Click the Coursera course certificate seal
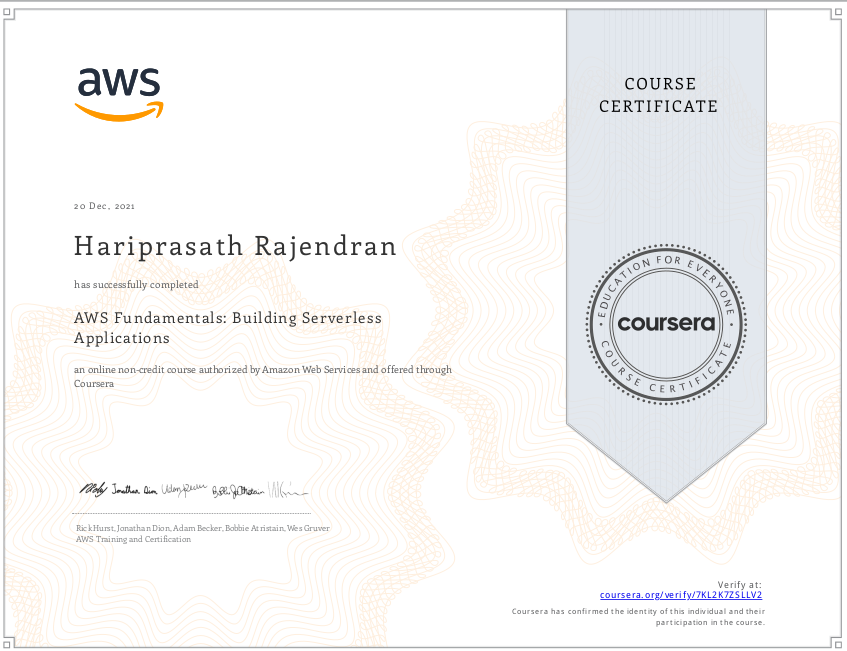 click(x=666, y=324)
